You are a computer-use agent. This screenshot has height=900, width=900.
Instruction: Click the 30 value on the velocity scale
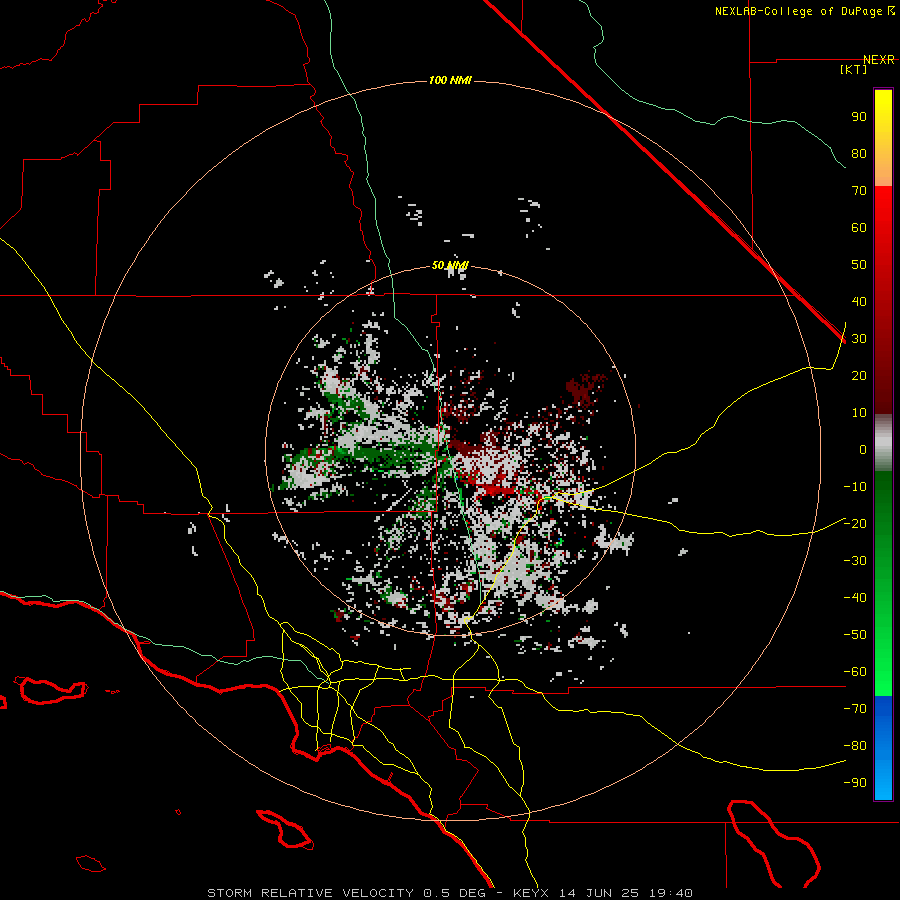pyautogui.click(x=859, y=339)
